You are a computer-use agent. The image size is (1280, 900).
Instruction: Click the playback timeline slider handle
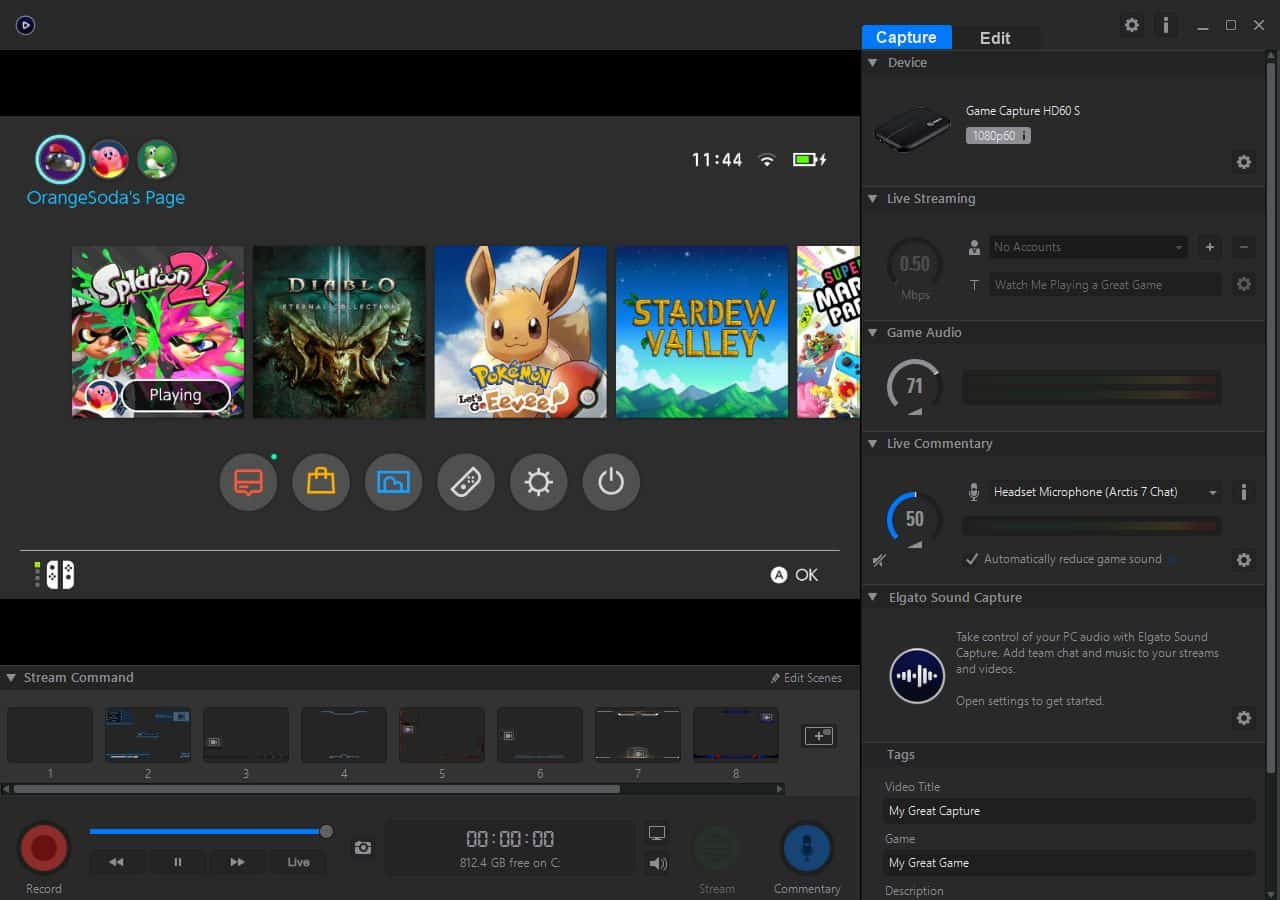[x=326, y=831]
